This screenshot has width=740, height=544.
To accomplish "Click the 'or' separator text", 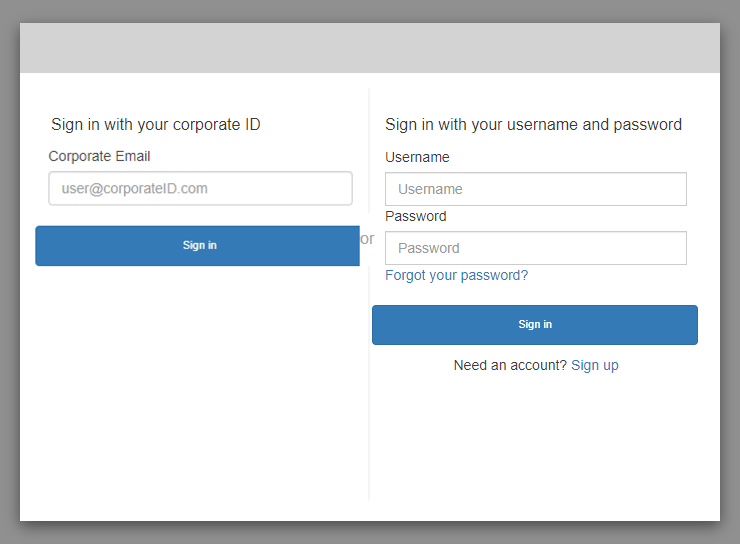I will click(x=367, y=239).
